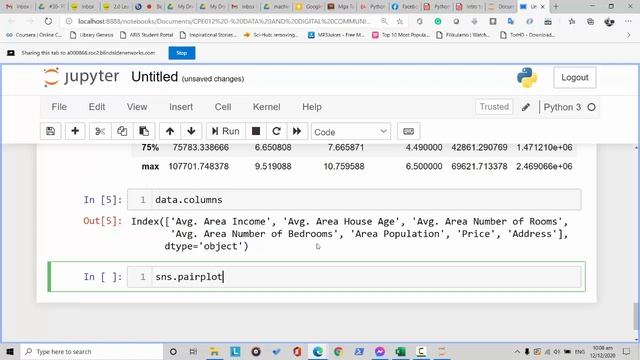Reload the page in browser

point(48,21)
